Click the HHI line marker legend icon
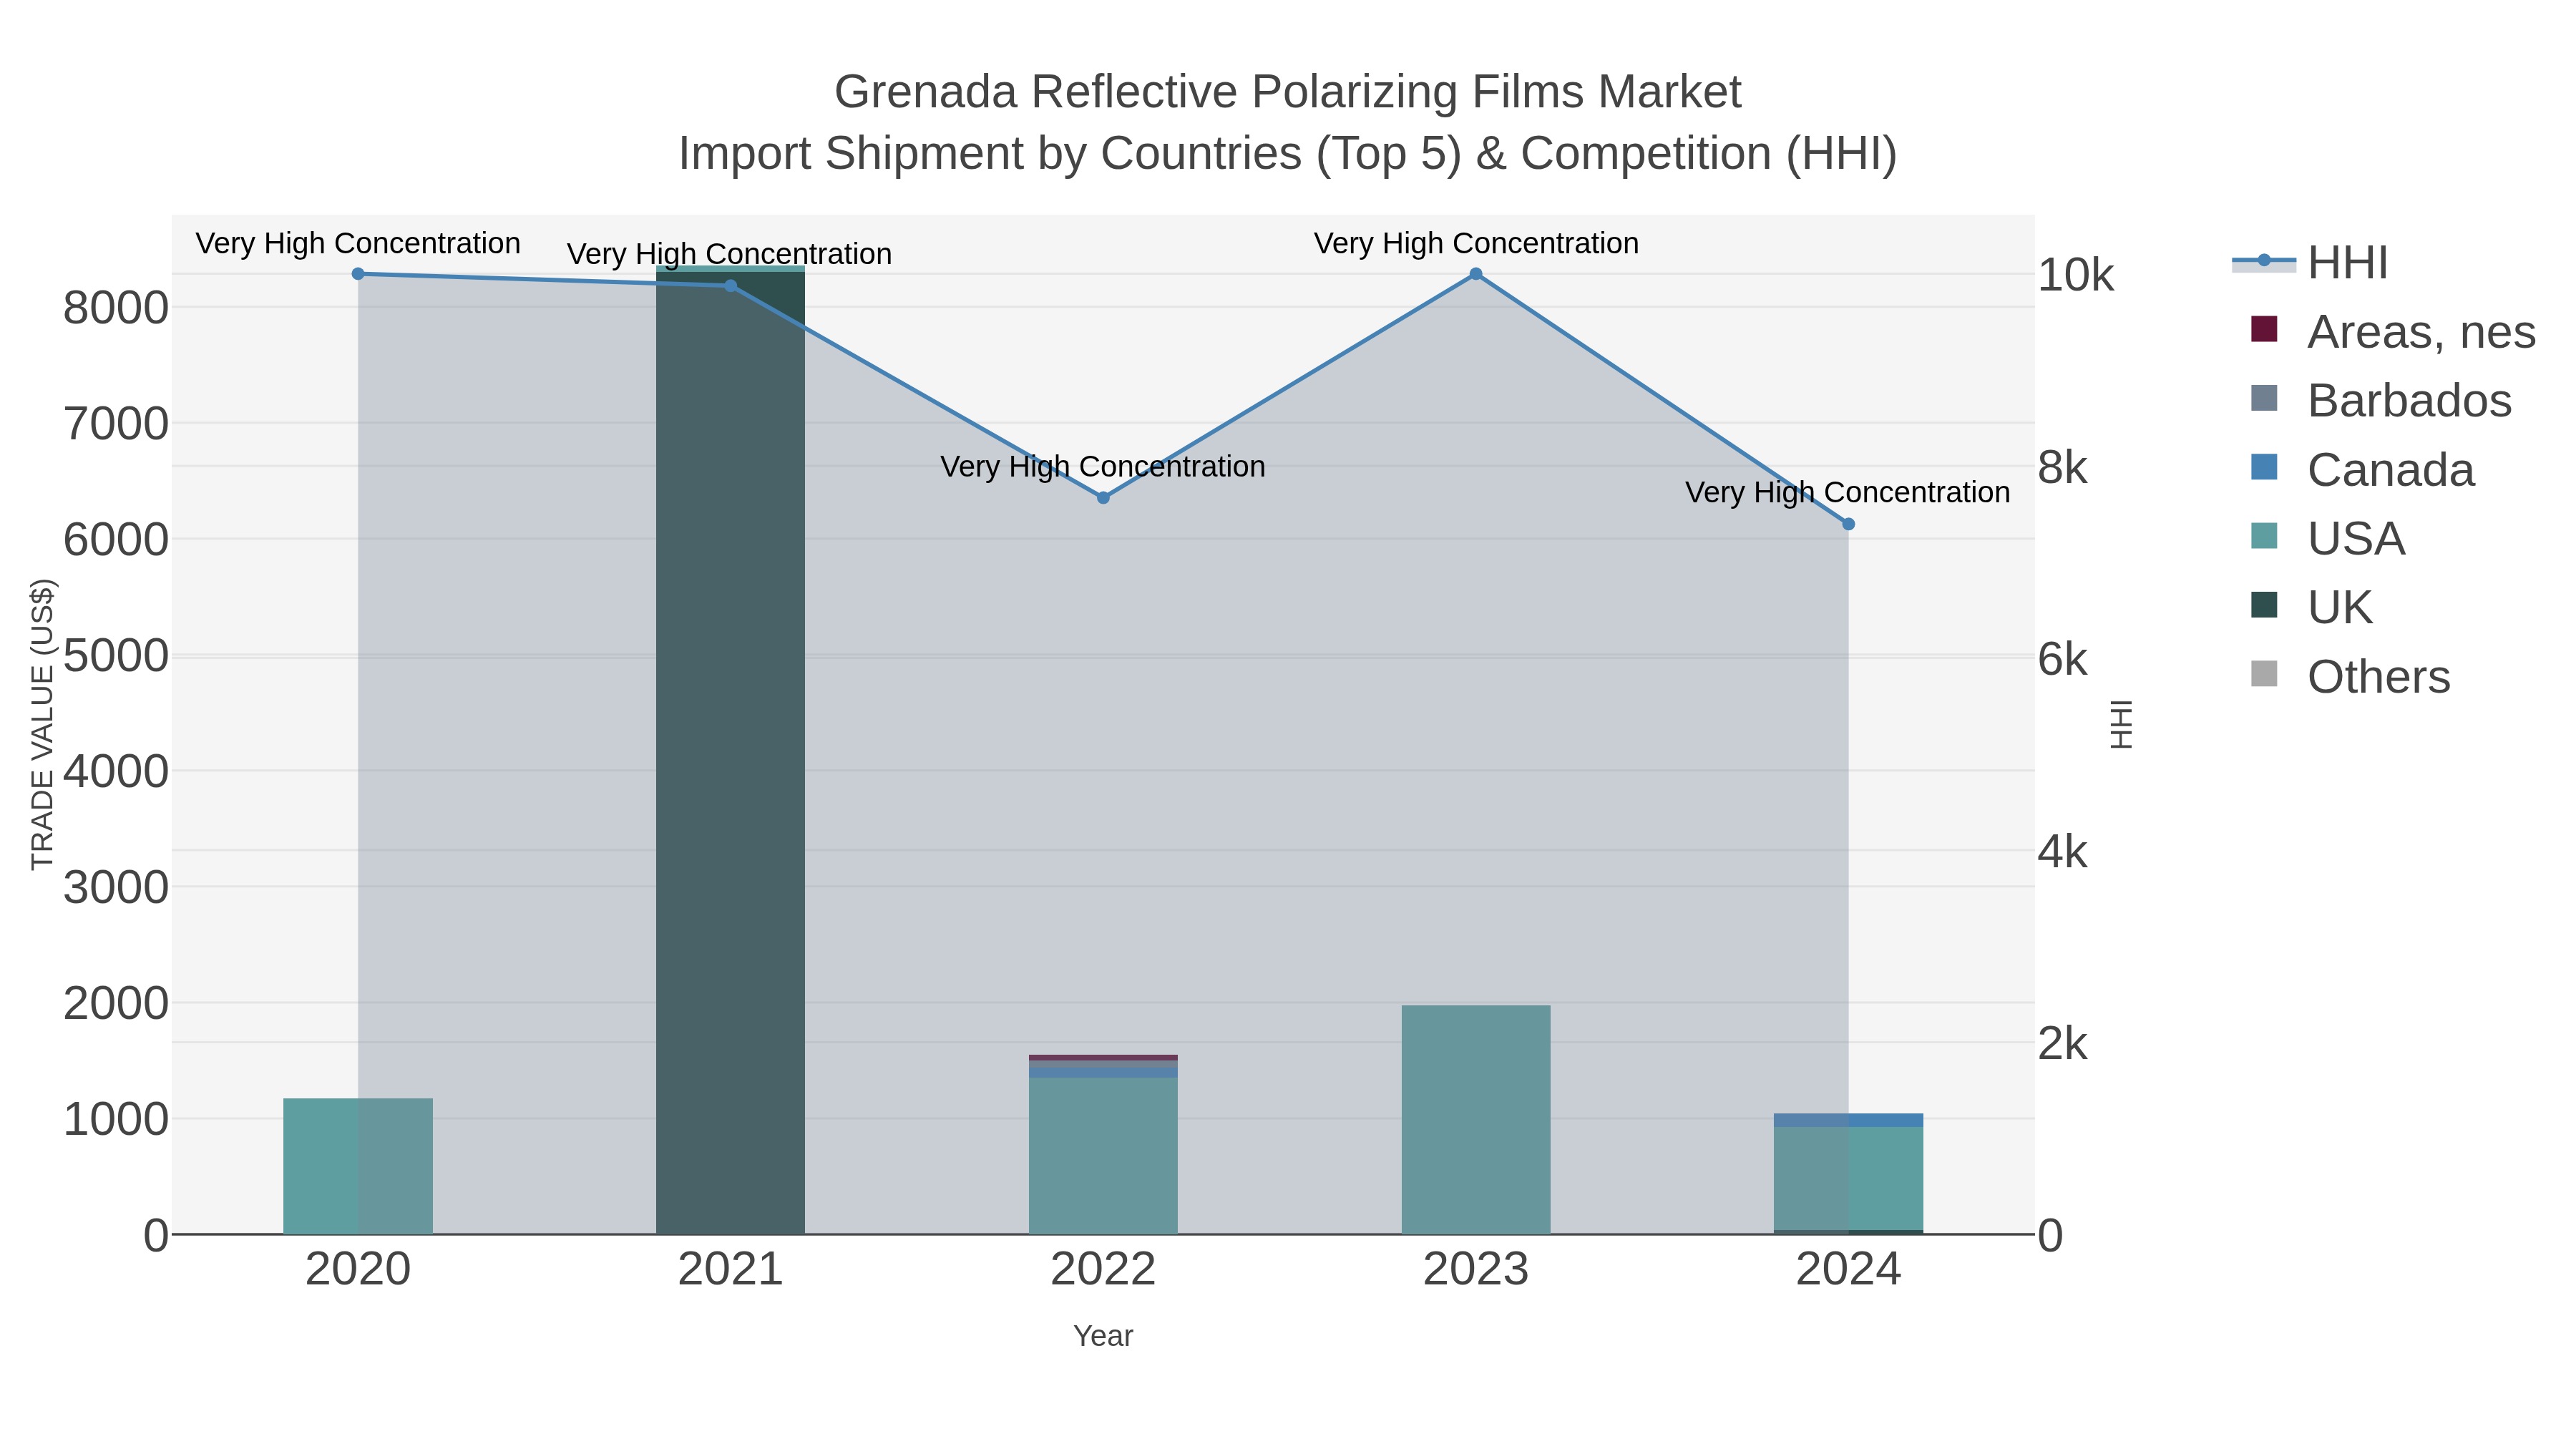Image resolution: width=2576 pixels, height=1449 pixels. [x=2264, y=262]
